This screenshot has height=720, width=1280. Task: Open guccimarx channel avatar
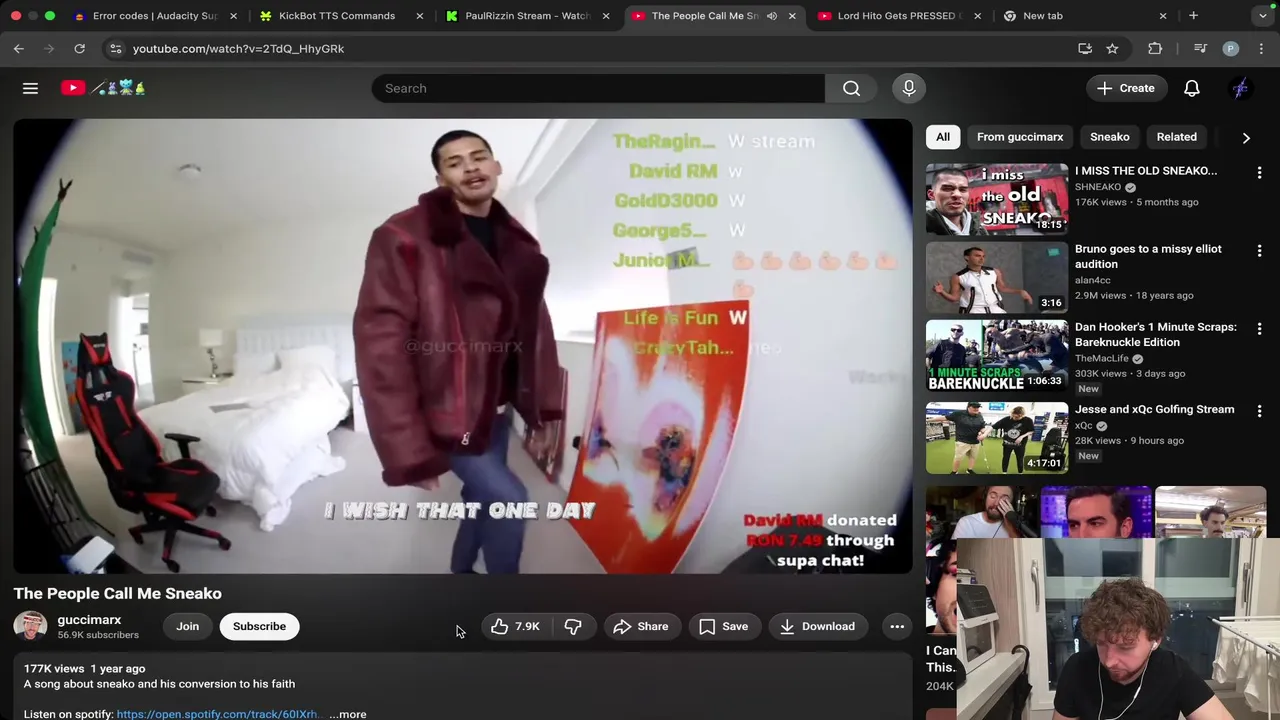click(x=30, y=626)
